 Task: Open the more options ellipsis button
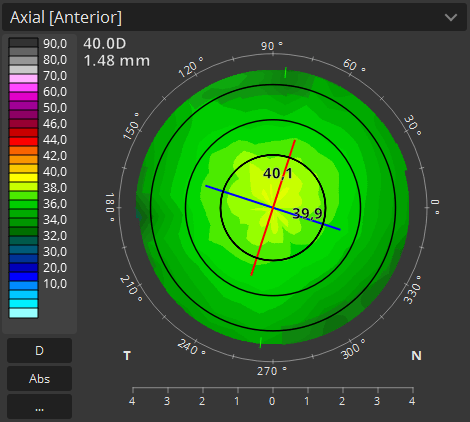pos(39,407)
